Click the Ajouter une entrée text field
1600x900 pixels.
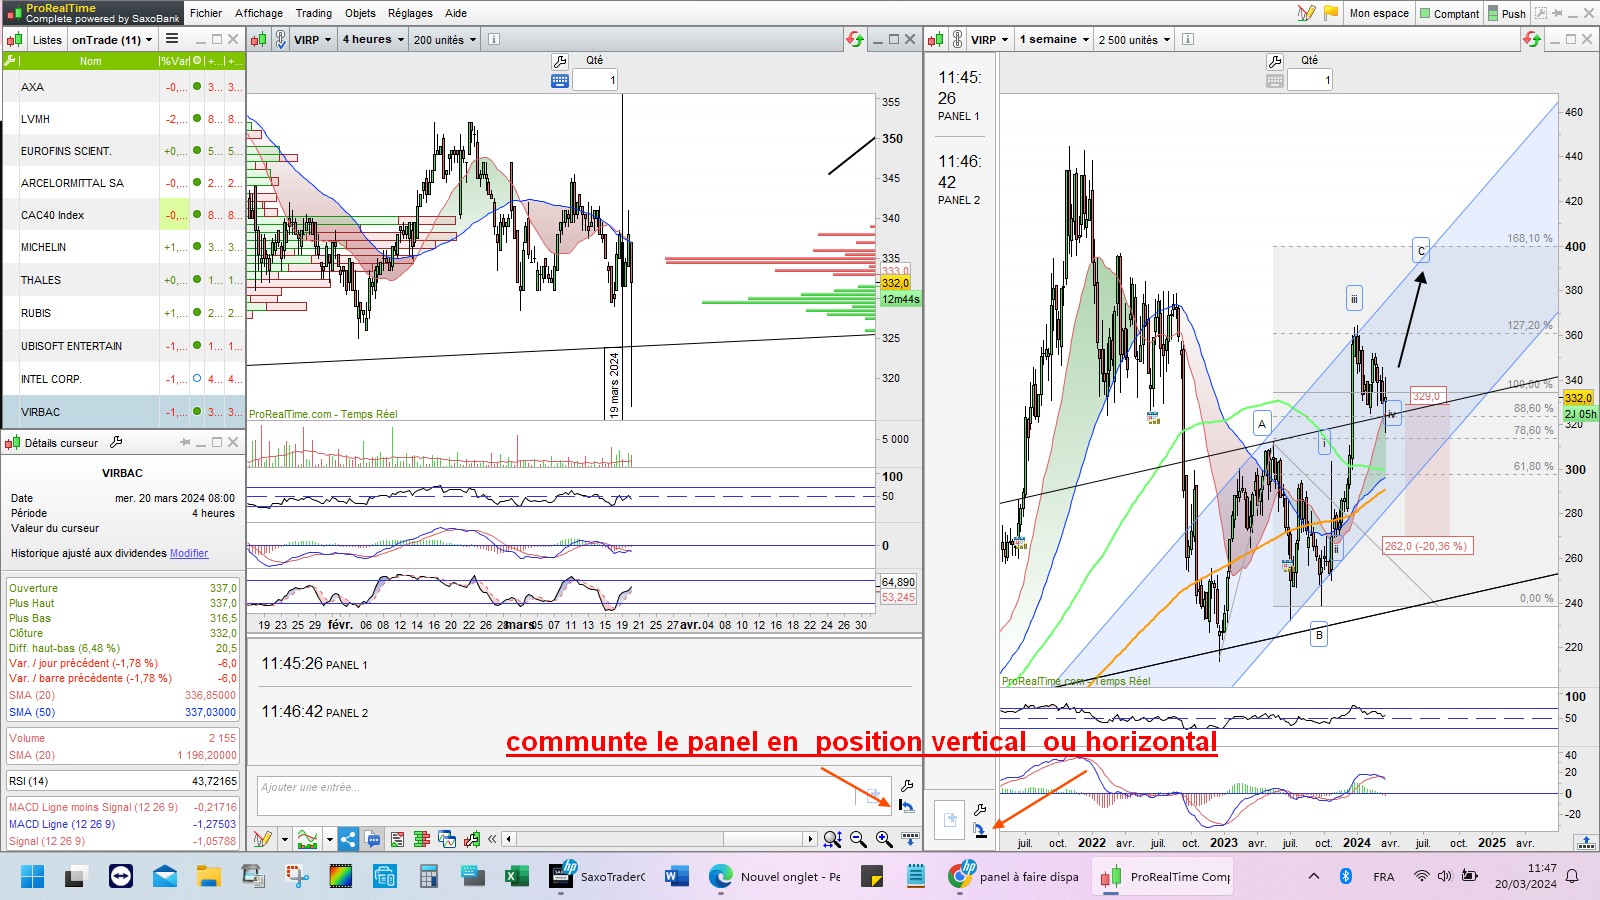(x=573, y=795)
